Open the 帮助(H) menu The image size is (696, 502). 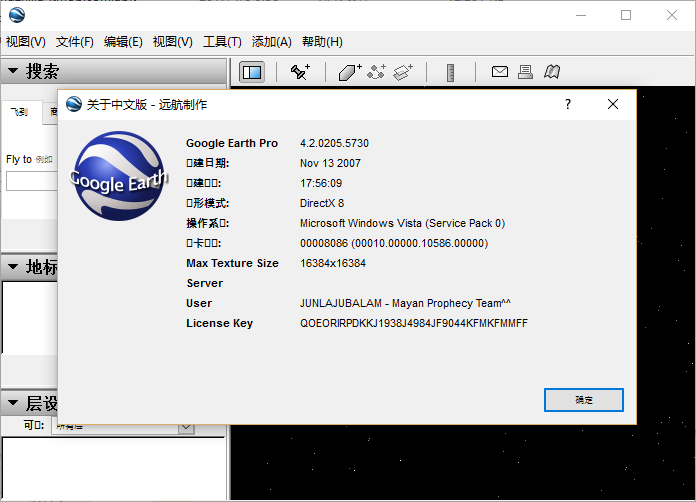(x=322, y=42)
